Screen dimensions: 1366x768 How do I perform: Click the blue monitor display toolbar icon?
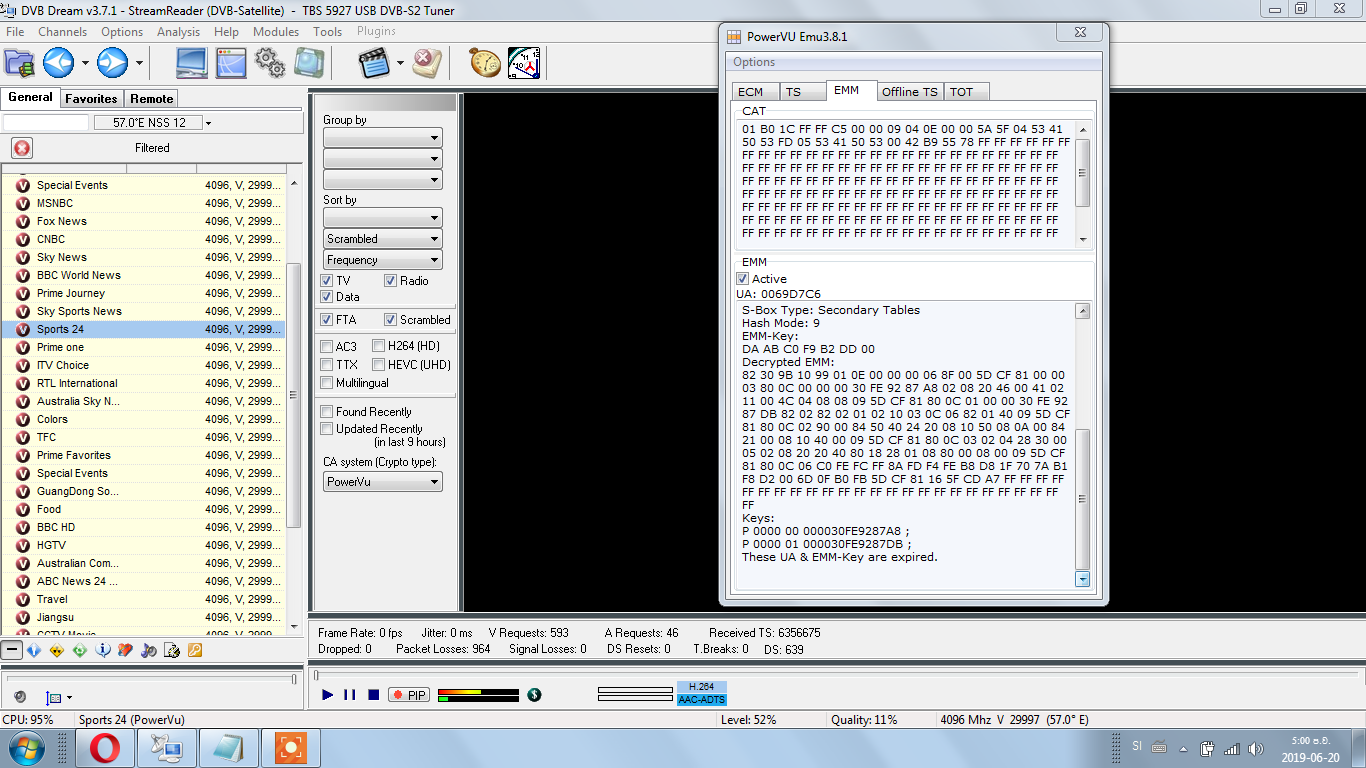(x=192, y=63)
